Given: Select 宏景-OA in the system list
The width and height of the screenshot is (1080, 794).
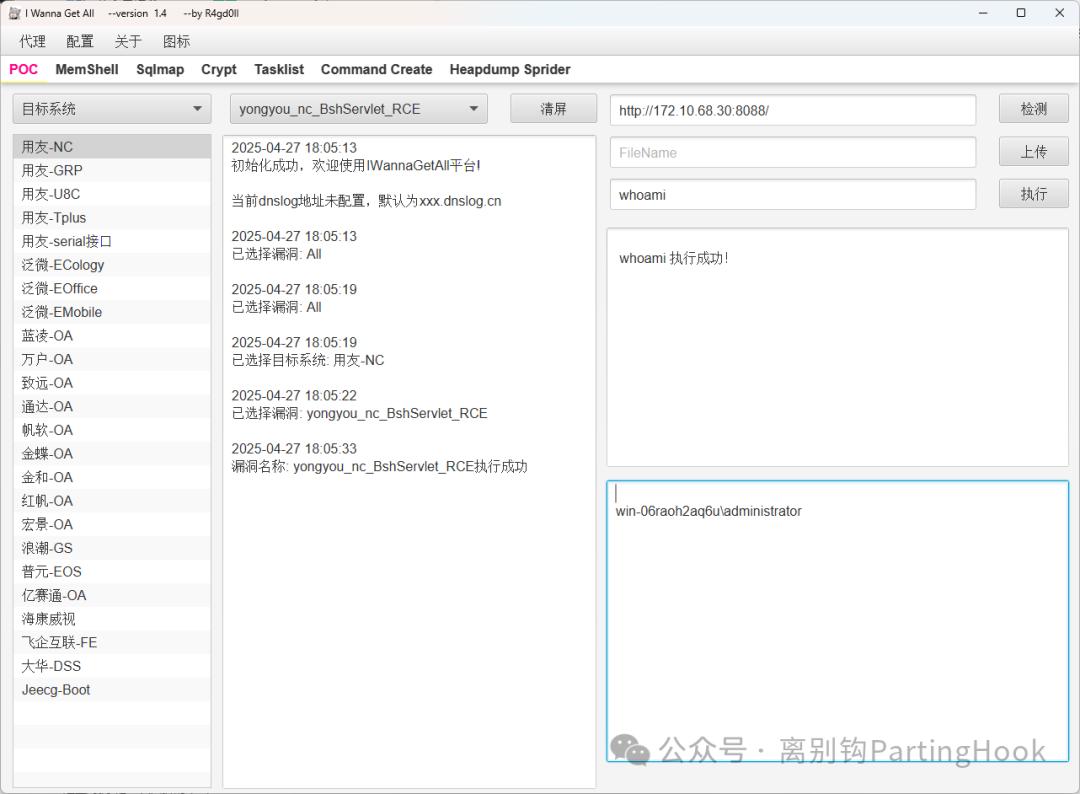Looking at the screenshot, I should pyautogui.click(x=112, y=524).
